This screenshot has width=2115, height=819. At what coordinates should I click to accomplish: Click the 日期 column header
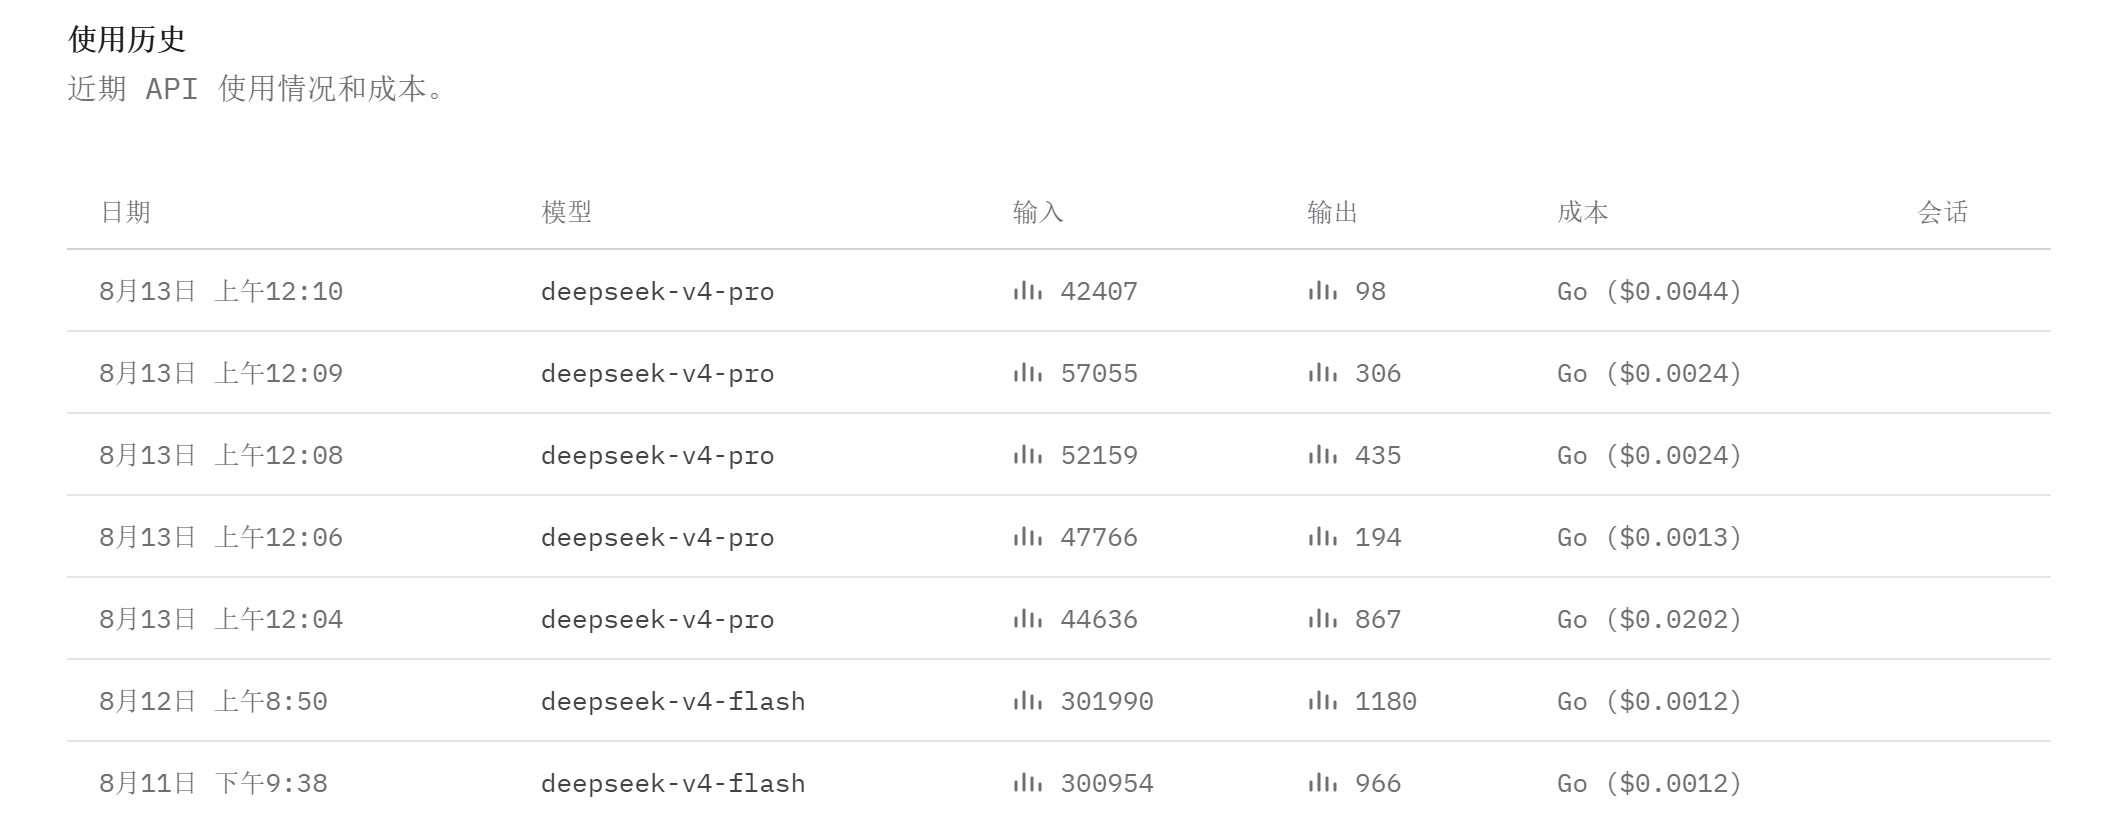pyautogui.click(x=125, y=212)
